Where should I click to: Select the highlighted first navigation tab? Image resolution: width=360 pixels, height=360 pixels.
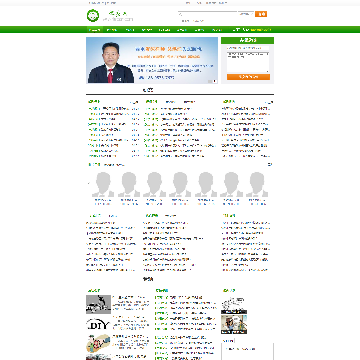click(x=95, y=30)
